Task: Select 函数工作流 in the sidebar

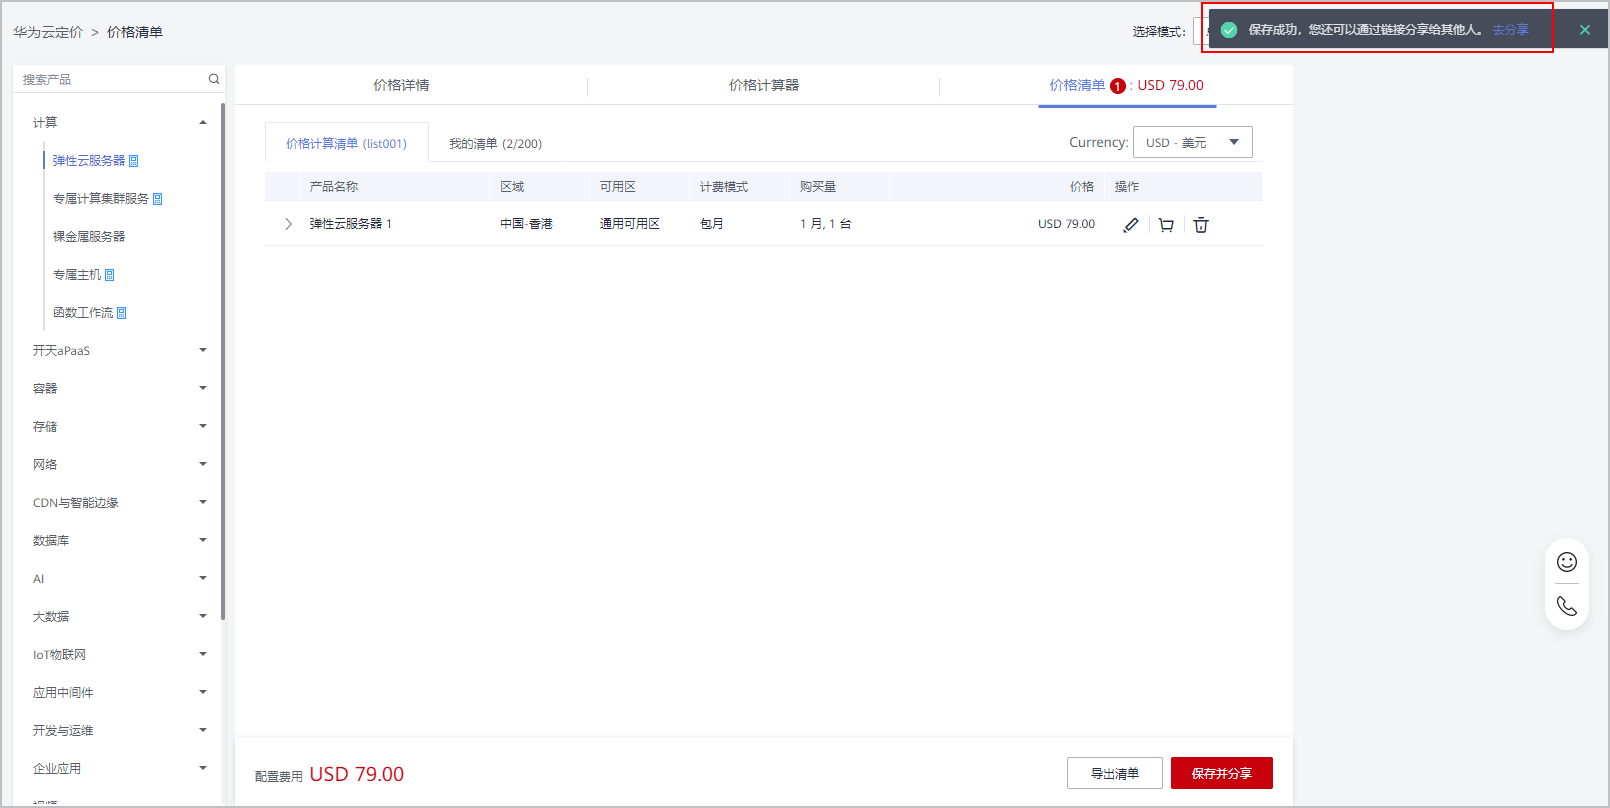Action: (83, 313)
